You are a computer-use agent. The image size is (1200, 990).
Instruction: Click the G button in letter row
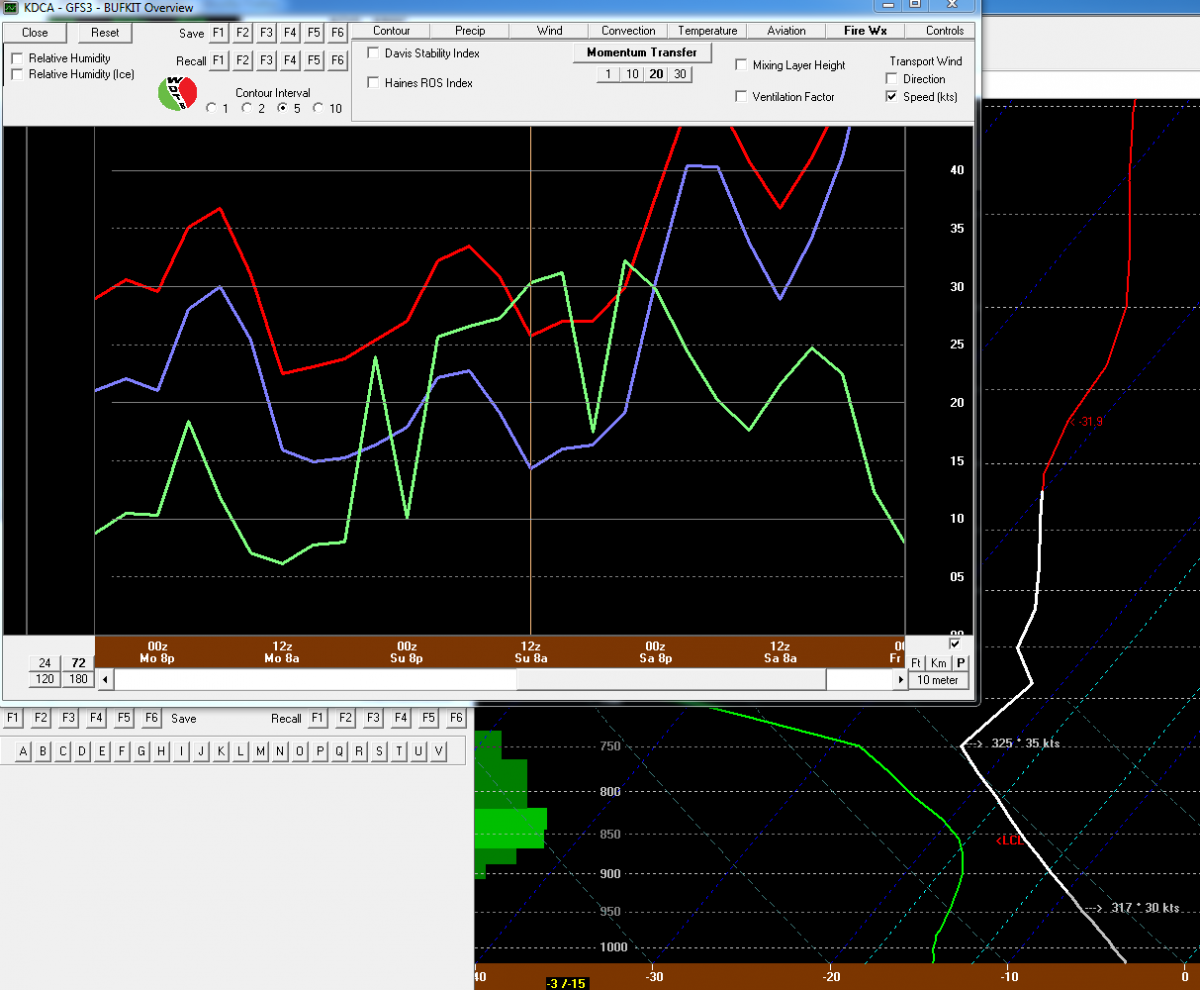click(140, 751)
